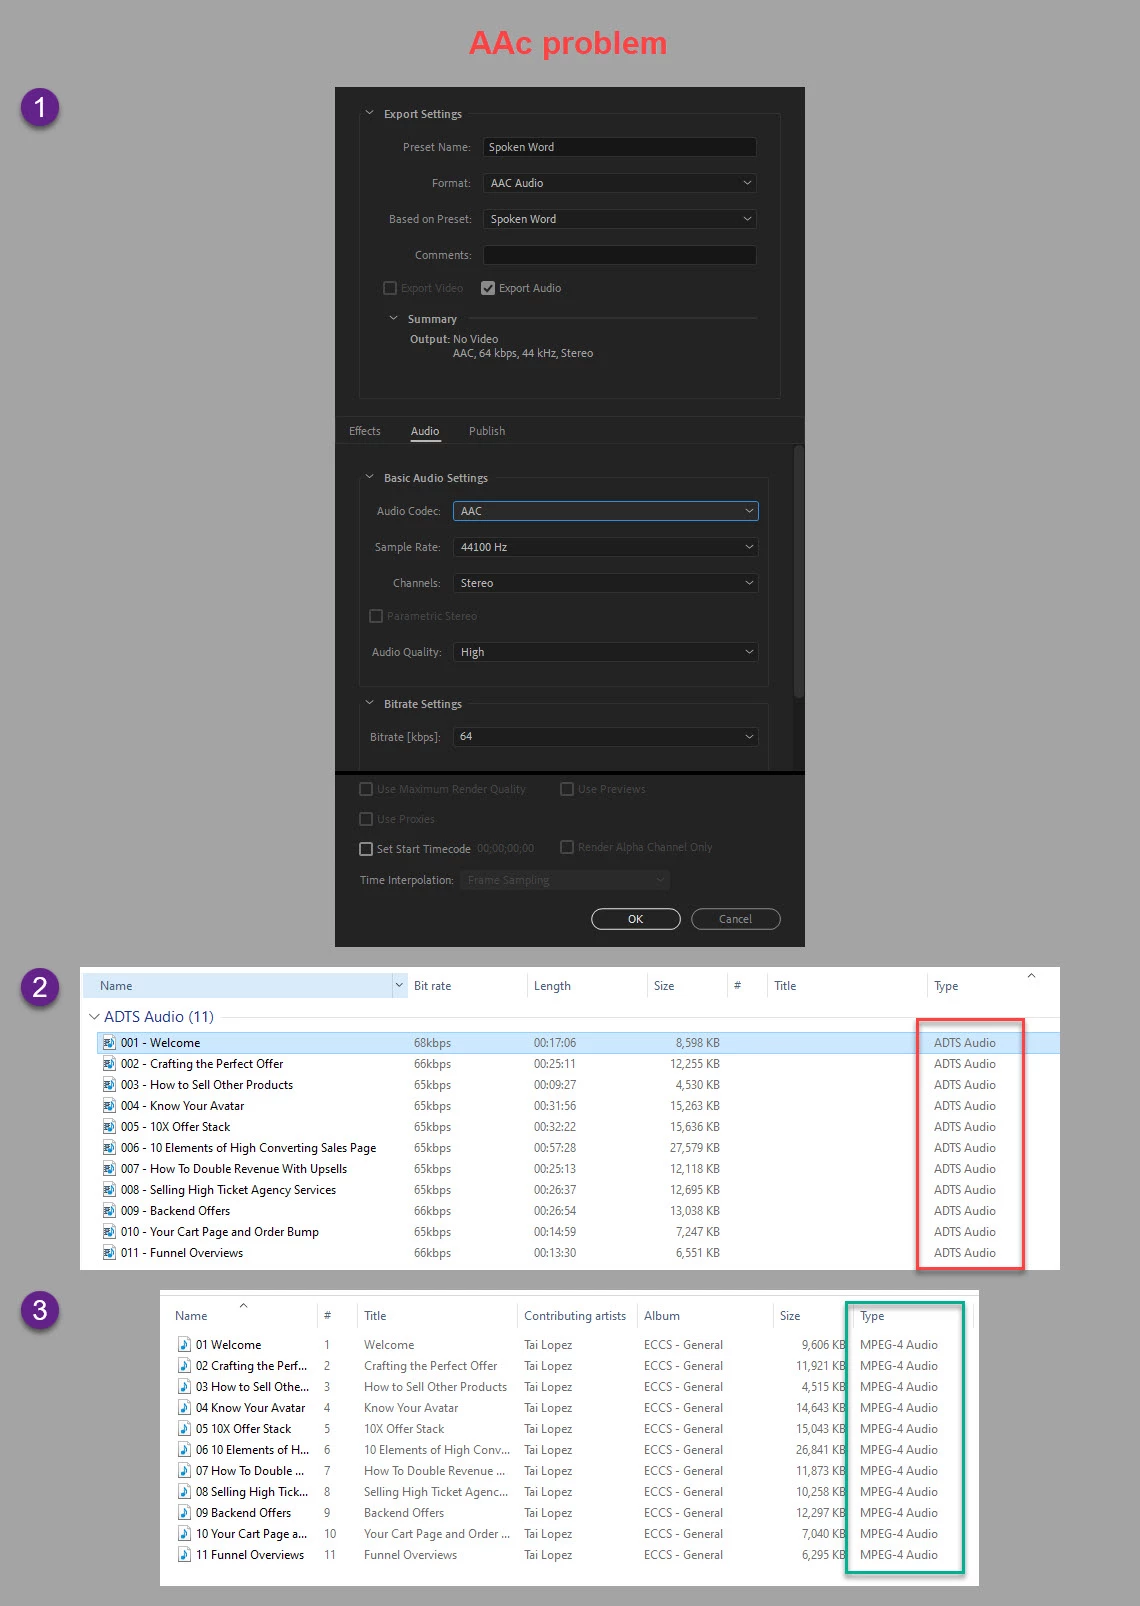Open the Channels dropdown set to Stereo
Viewport: 1140px width, 1606px height.
click(606, 583)
